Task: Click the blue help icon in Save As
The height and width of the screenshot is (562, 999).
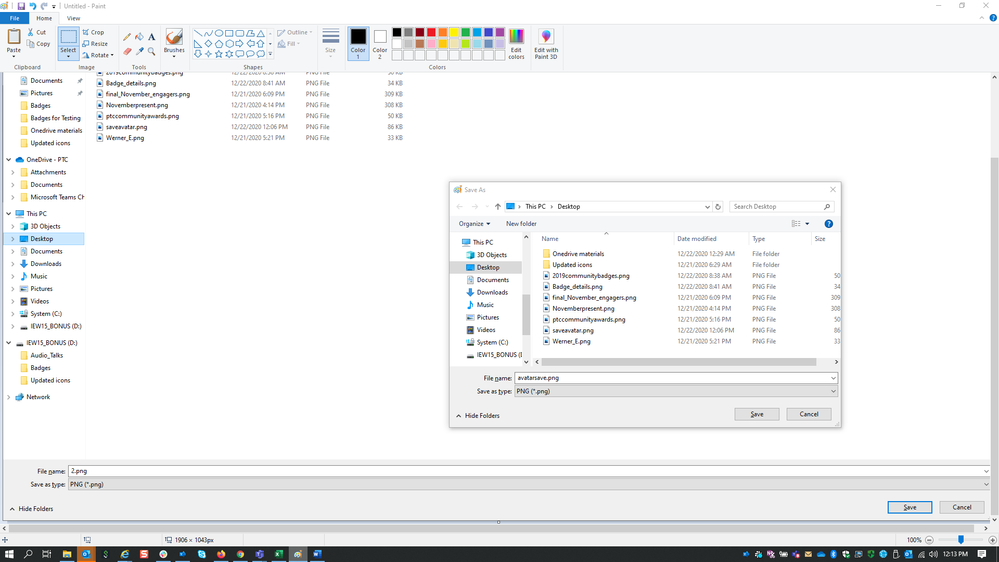Action: [x=828, y=224]
